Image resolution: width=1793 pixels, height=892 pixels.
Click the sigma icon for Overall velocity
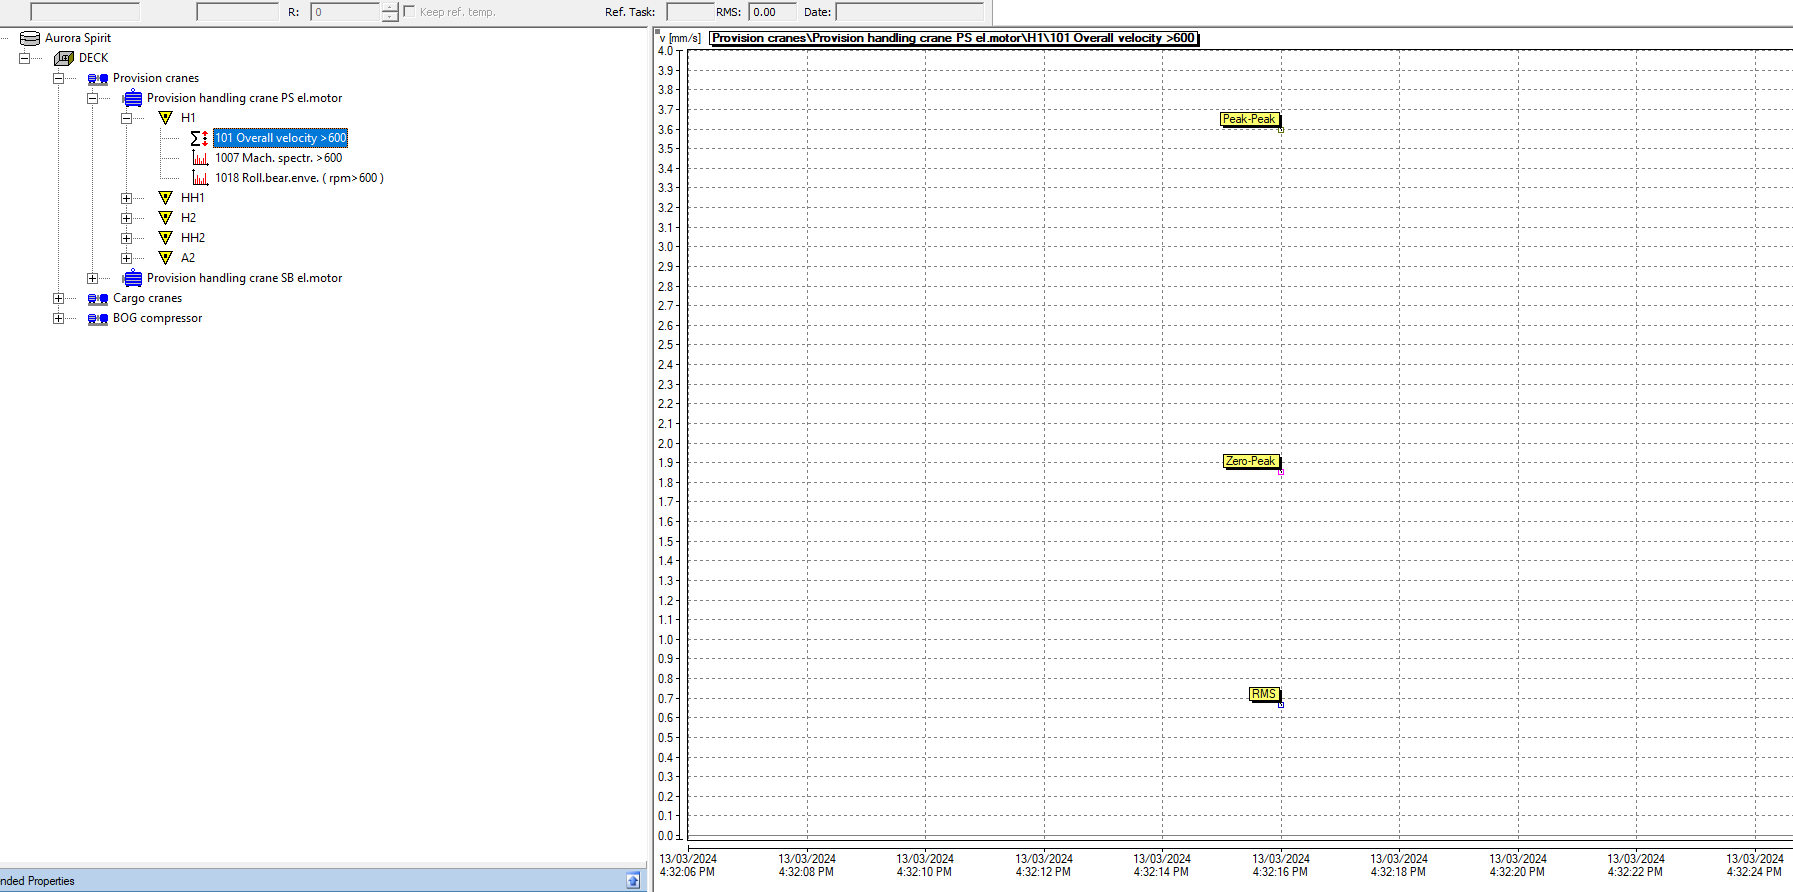tap(199, 138)
